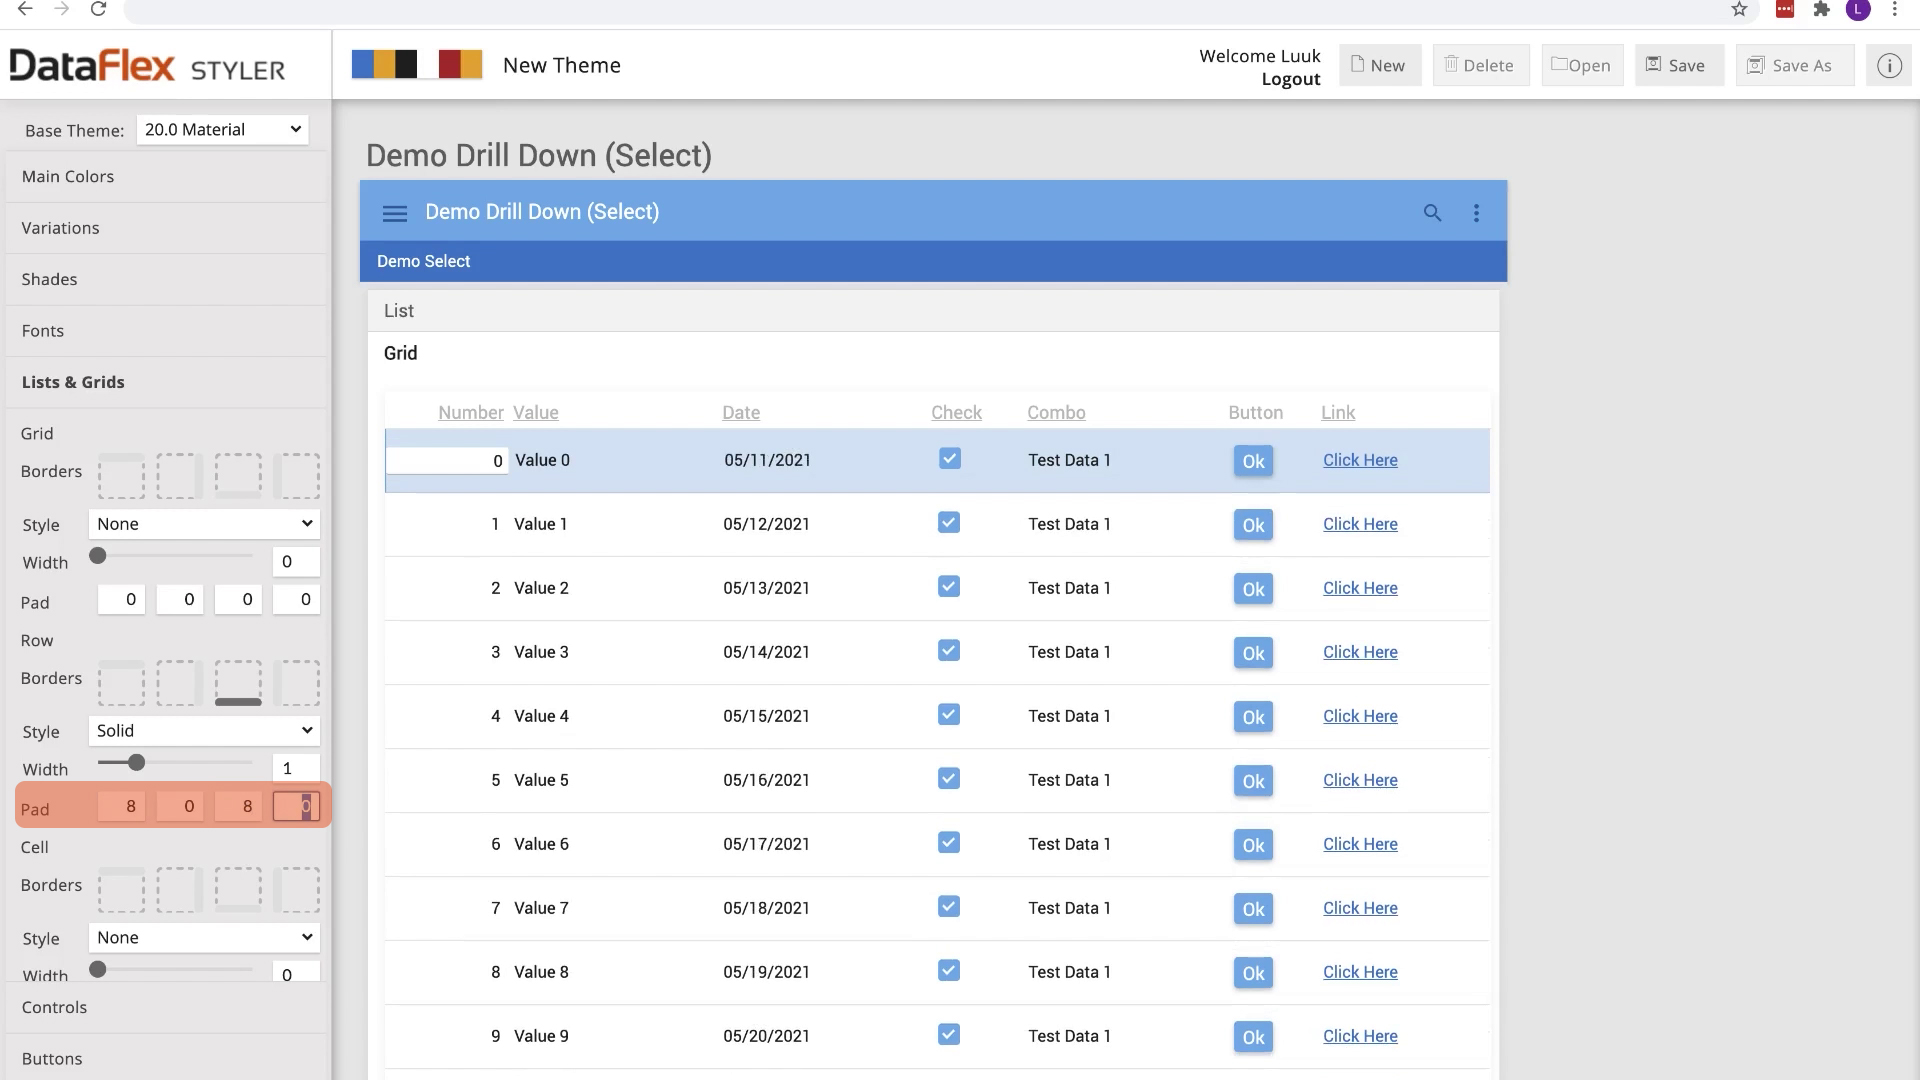Open the Base Theme dropdown

click(222, 130)
